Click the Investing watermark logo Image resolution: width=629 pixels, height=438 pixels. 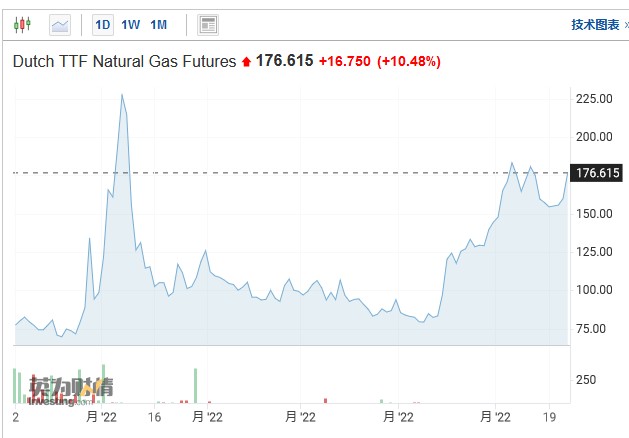70,390
